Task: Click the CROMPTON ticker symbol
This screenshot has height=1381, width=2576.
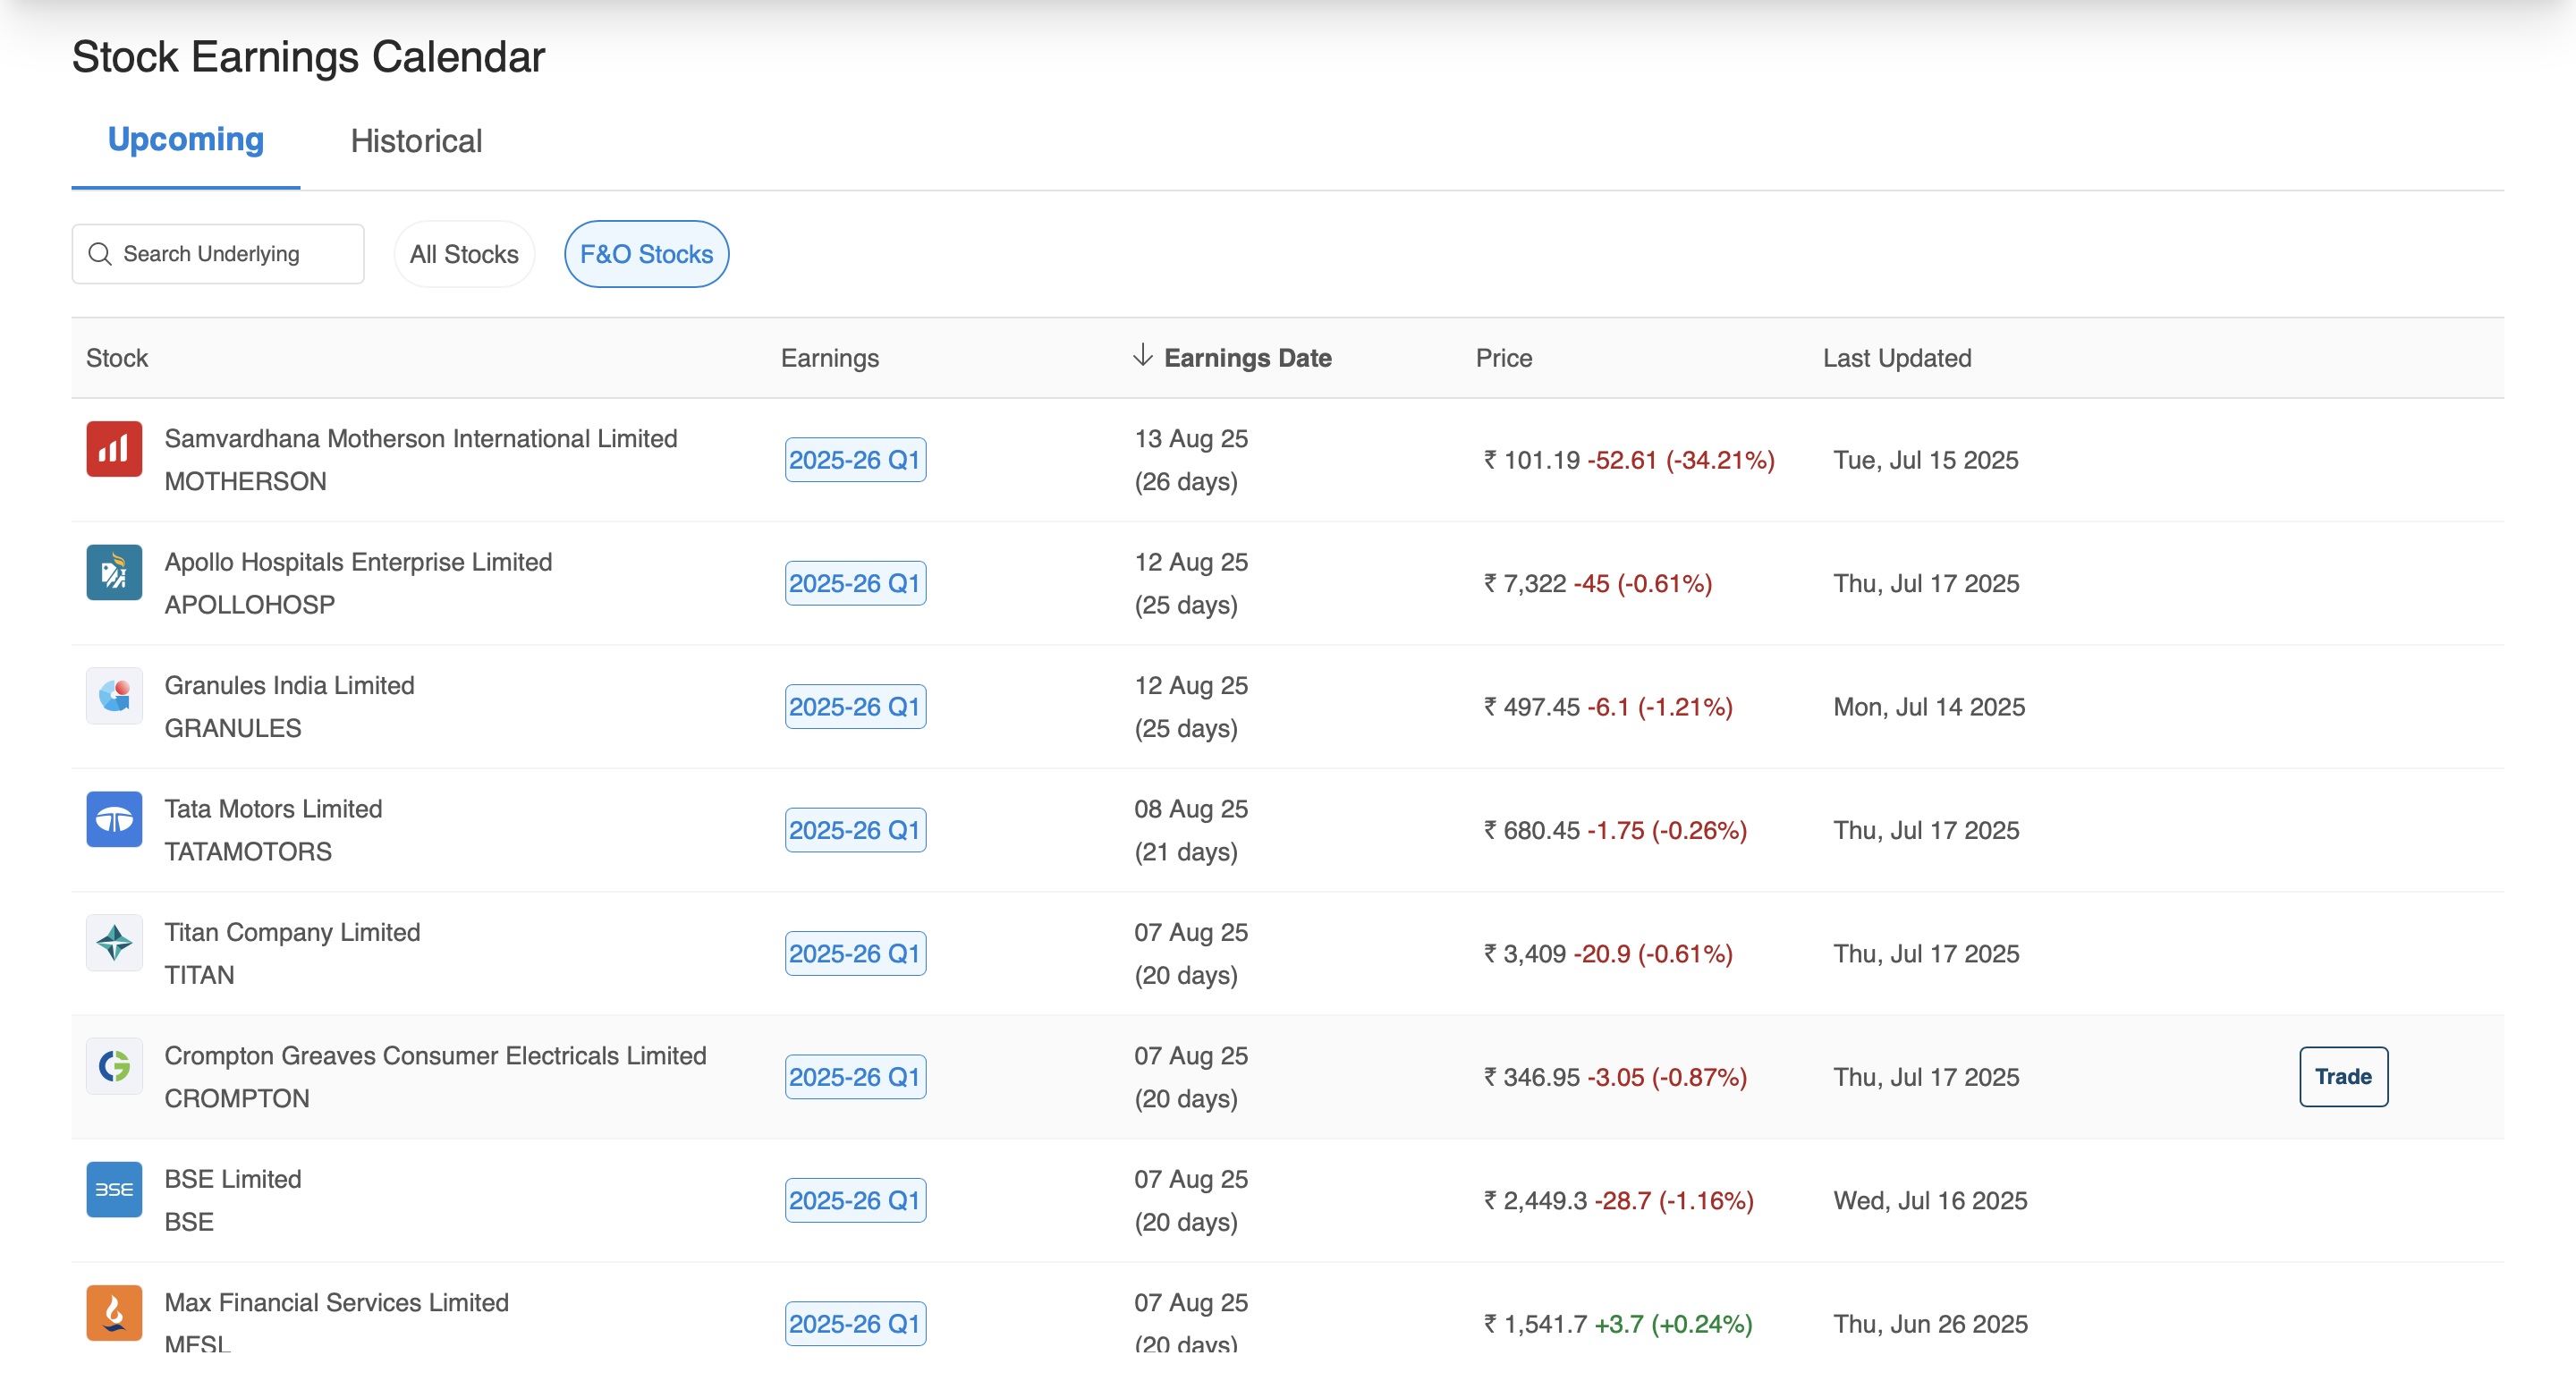Action: [x=237, y=1099]
